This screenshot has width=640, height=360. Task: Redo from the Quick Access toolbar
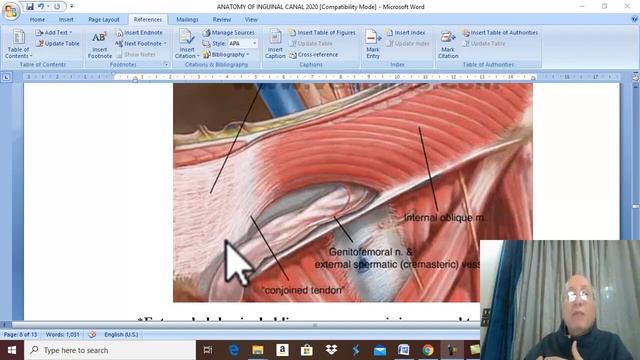click(x=57, y=7)
